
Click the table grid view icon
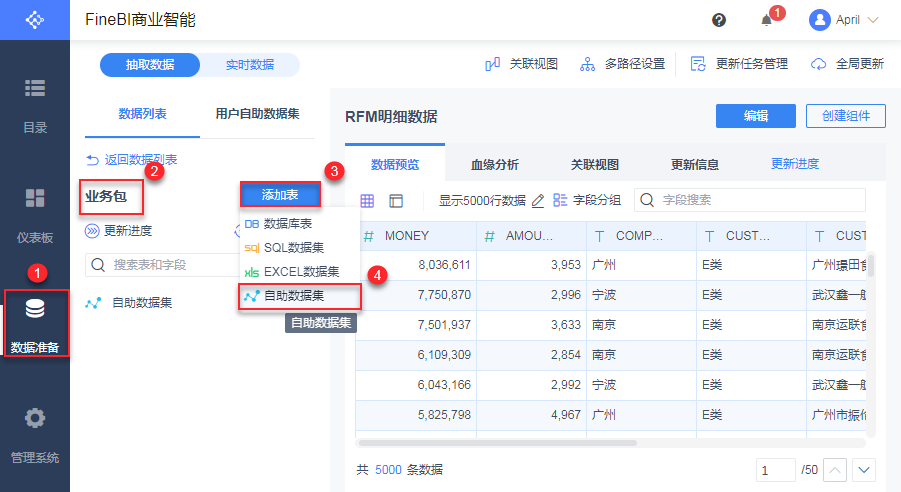click(367, 200)
